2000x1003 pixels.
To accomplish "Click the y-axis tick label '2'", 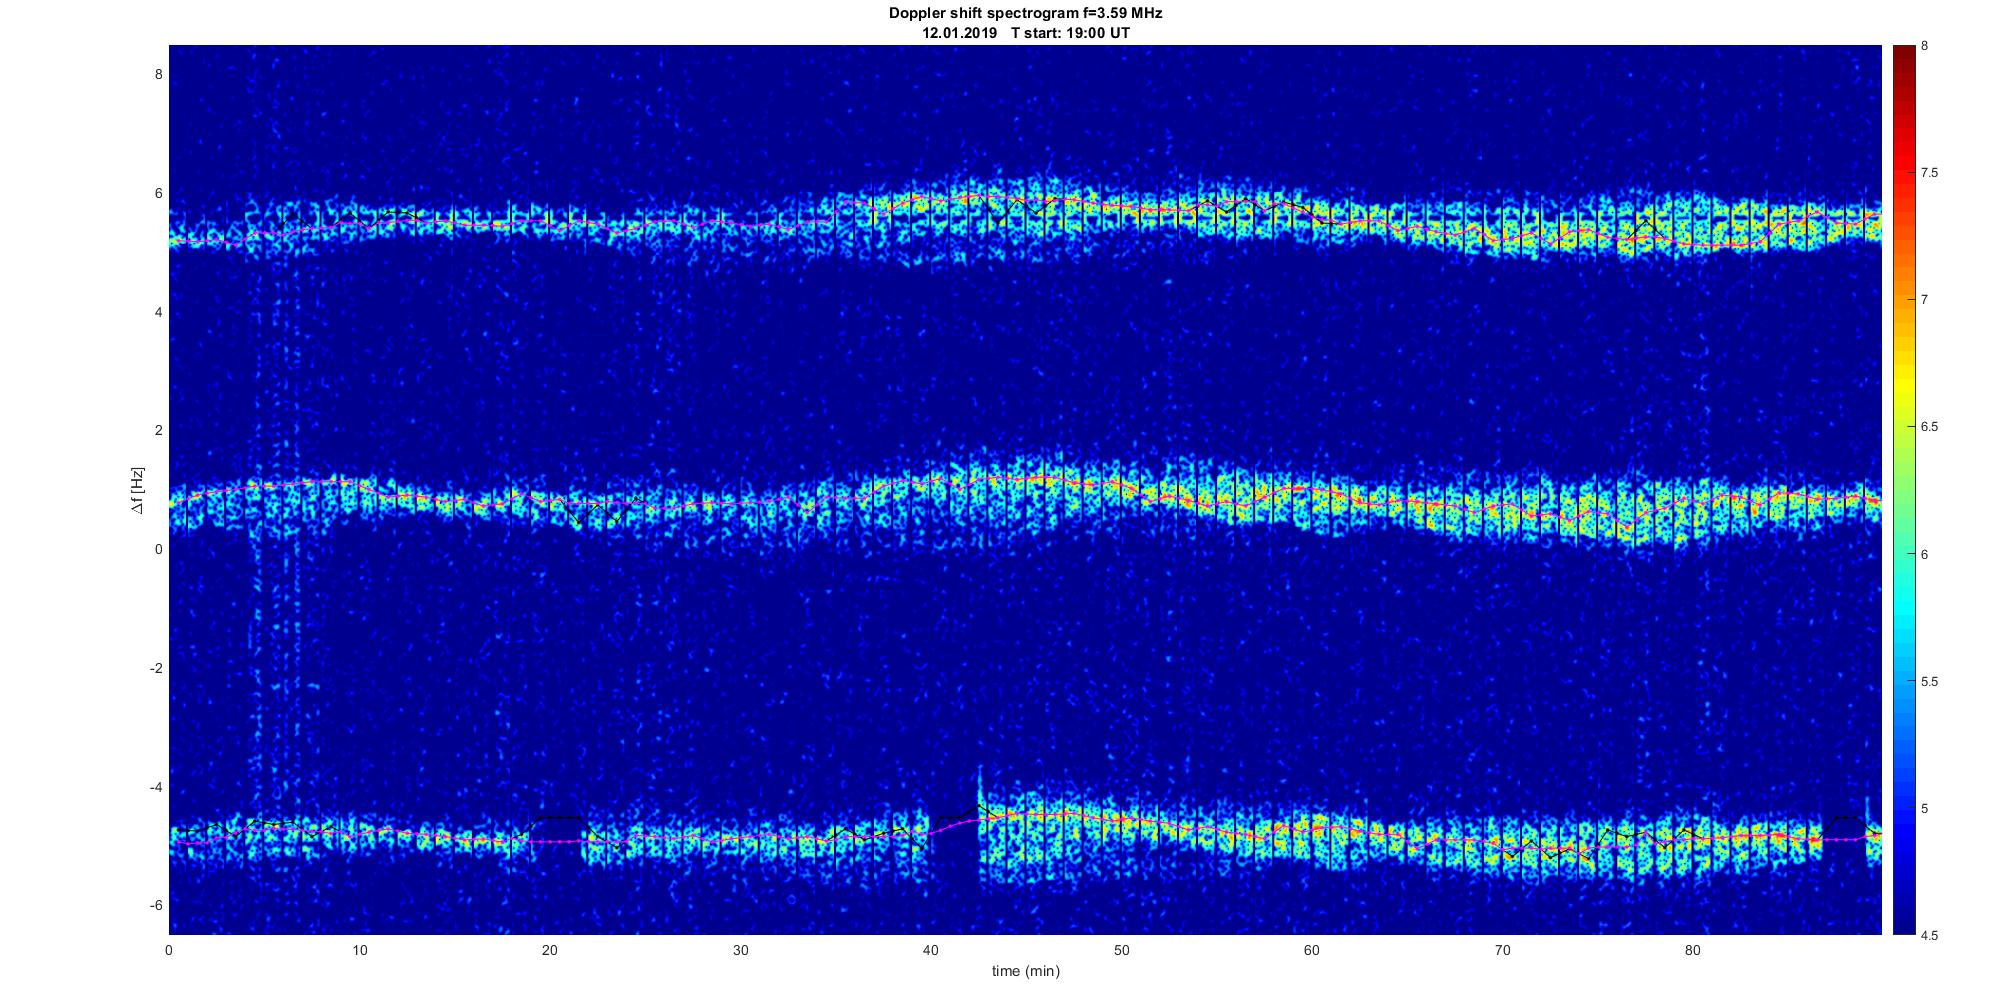I will 158,430.
